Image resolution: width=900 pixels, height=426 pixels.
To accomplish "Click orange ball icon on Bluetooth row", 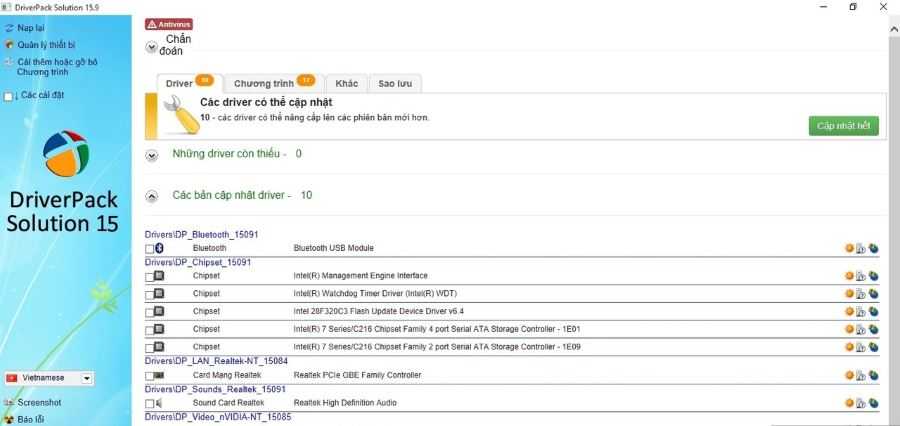I will point(849,248).
